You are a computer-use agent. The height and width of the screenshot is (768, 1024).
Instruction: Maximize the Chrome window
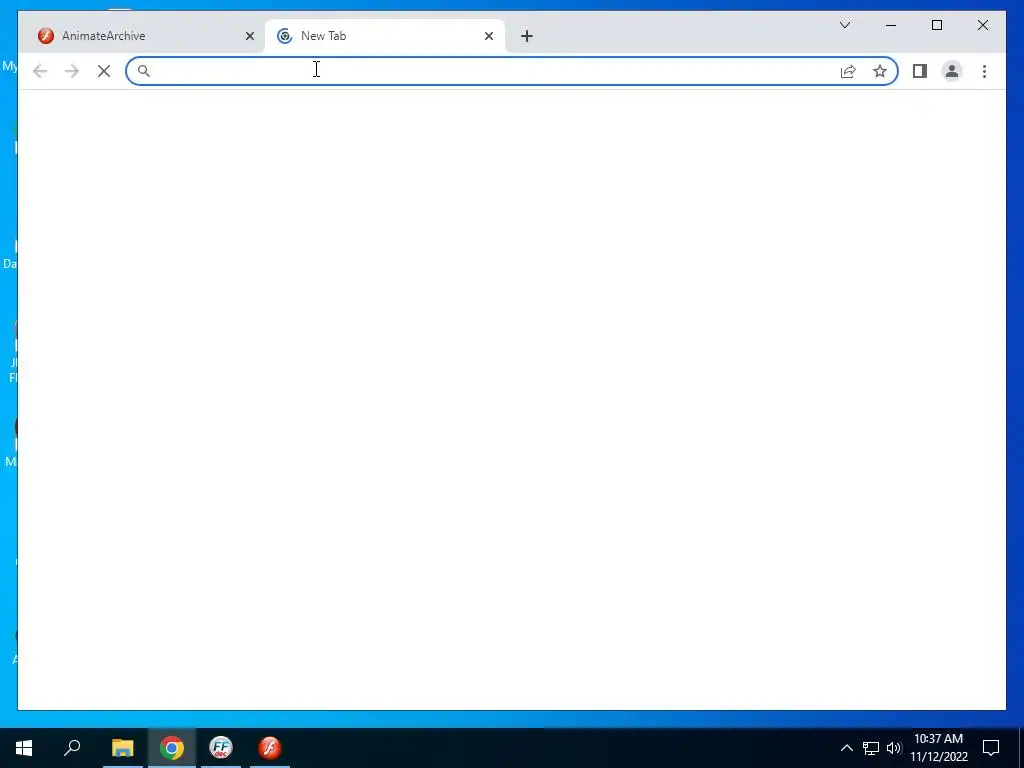pos(936,25)
